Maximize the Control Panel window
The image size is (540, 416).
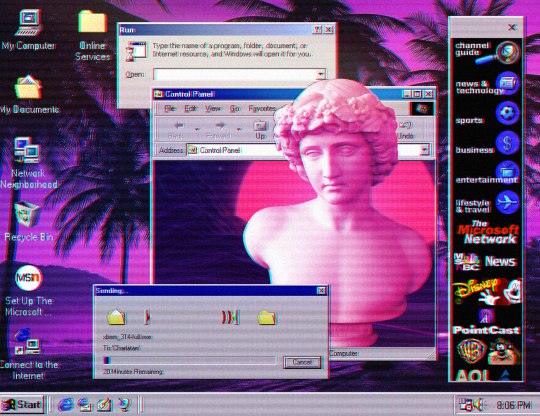tap(417, 94)
